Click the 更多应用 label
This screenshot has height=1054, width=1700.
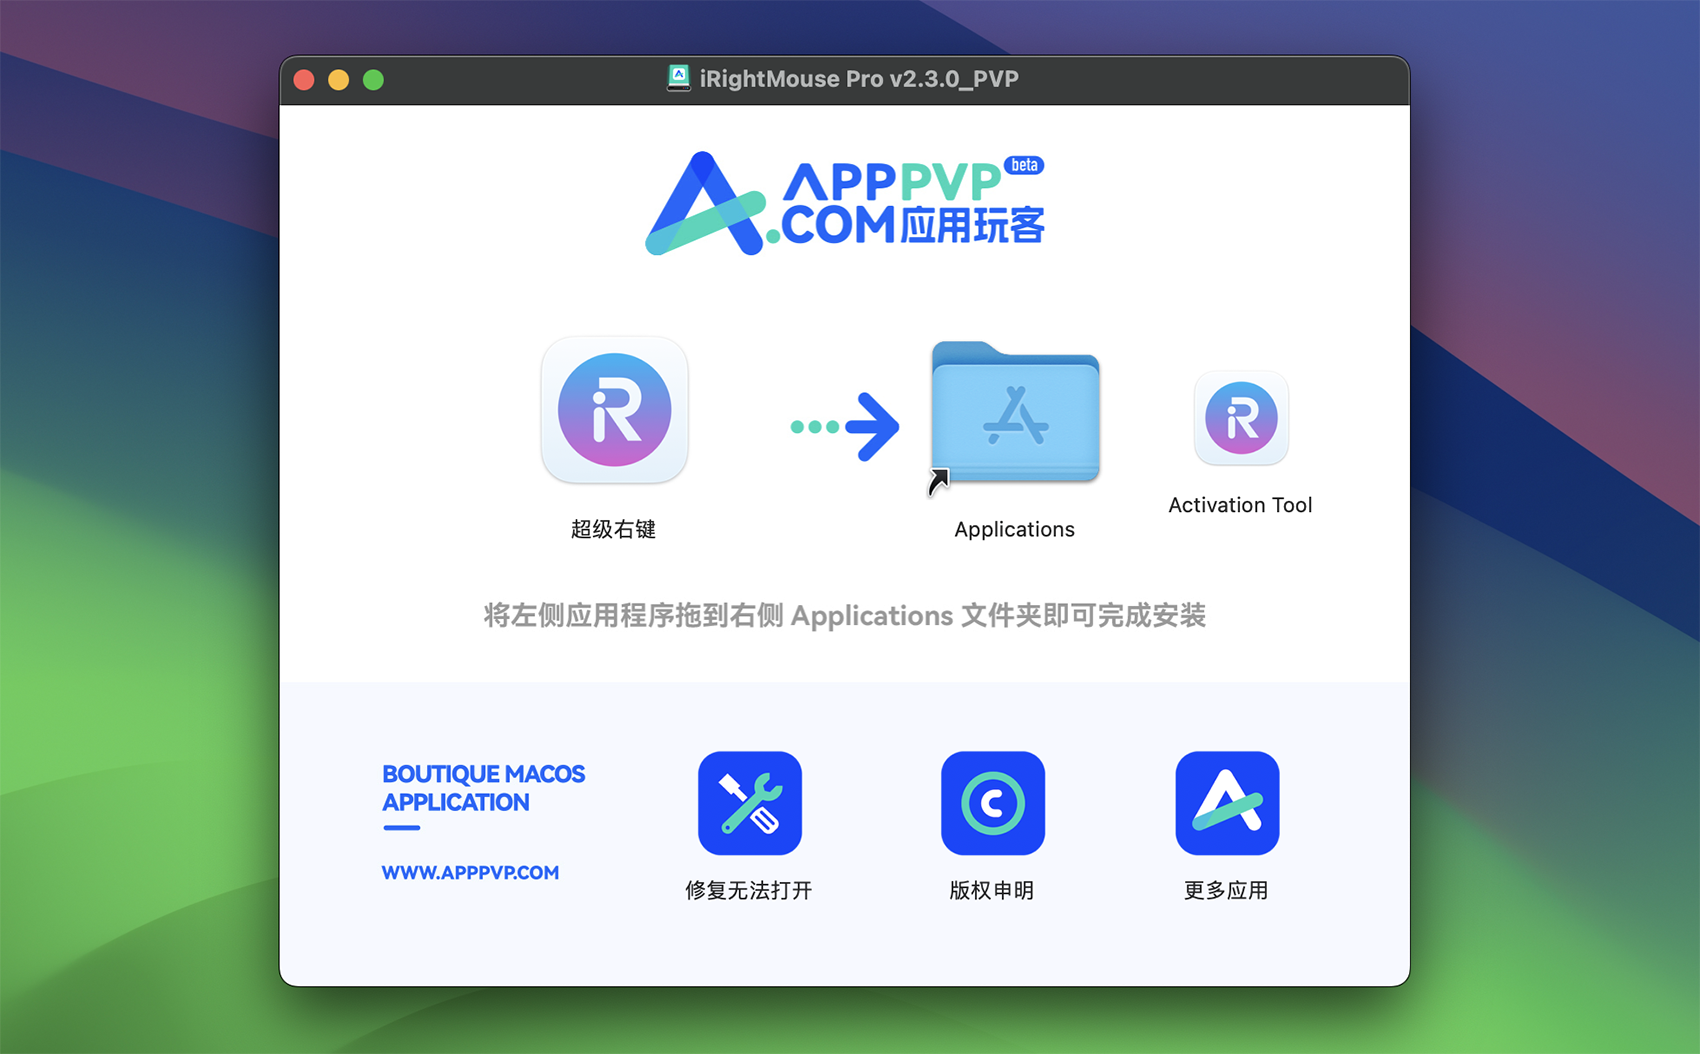pos(1226,890)
